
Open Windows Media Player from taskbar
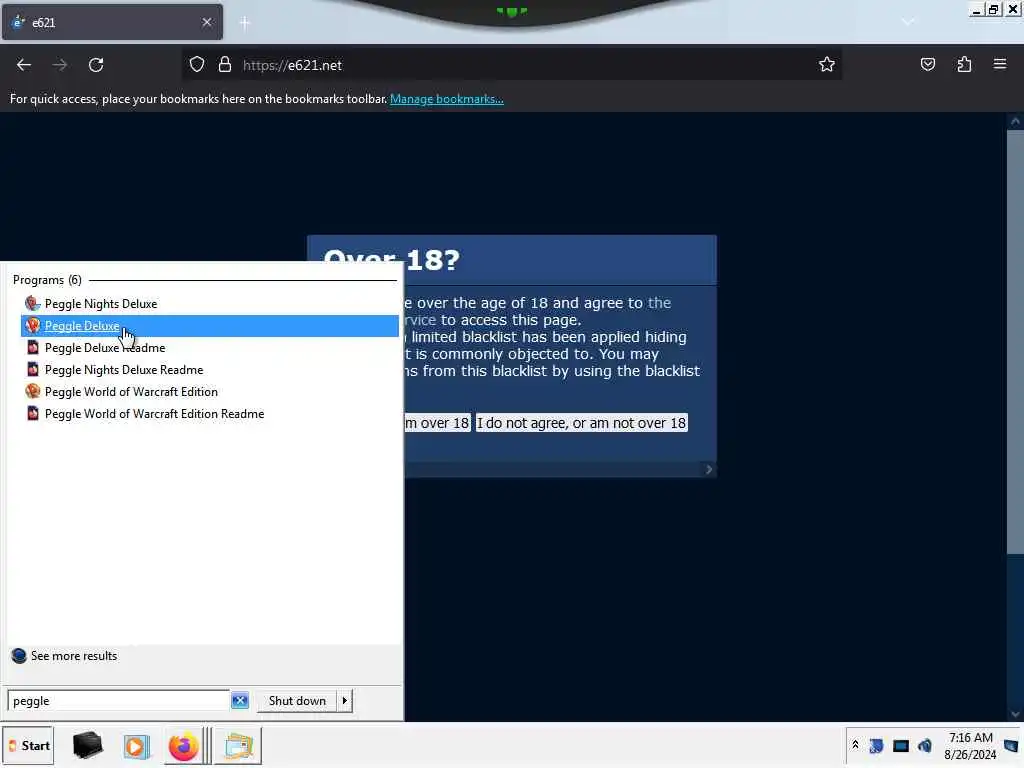click(x=136, y=746)
